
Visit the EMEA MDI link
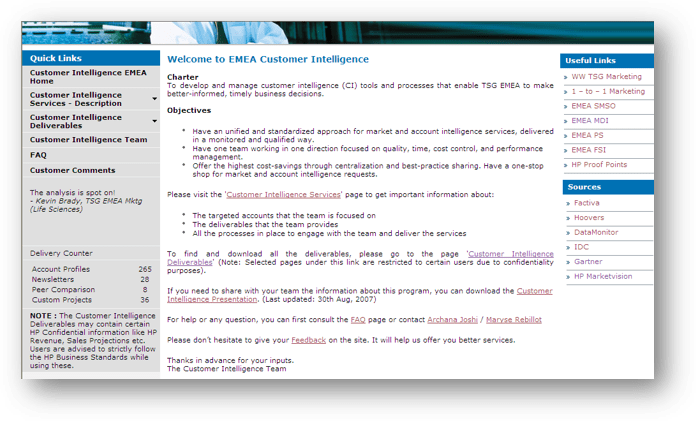pyautogui.click(x=591, y=120)
